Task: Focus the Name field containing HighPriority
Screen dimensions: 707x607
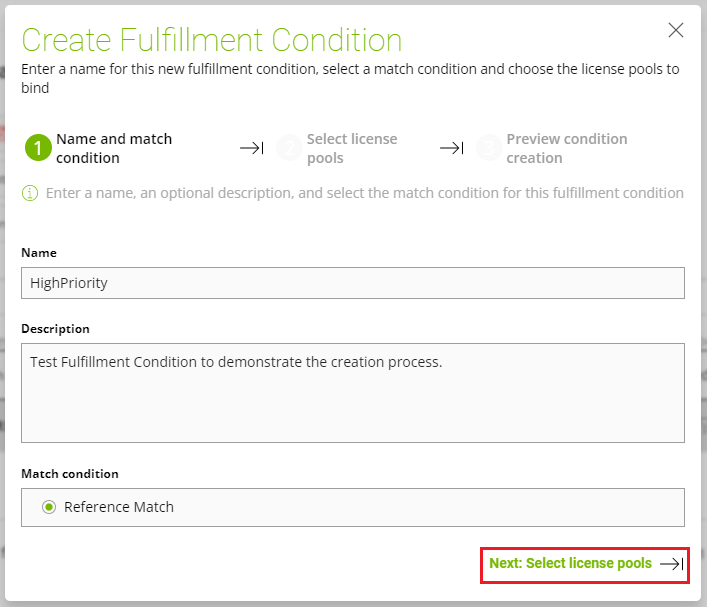Action: [352, 283]
